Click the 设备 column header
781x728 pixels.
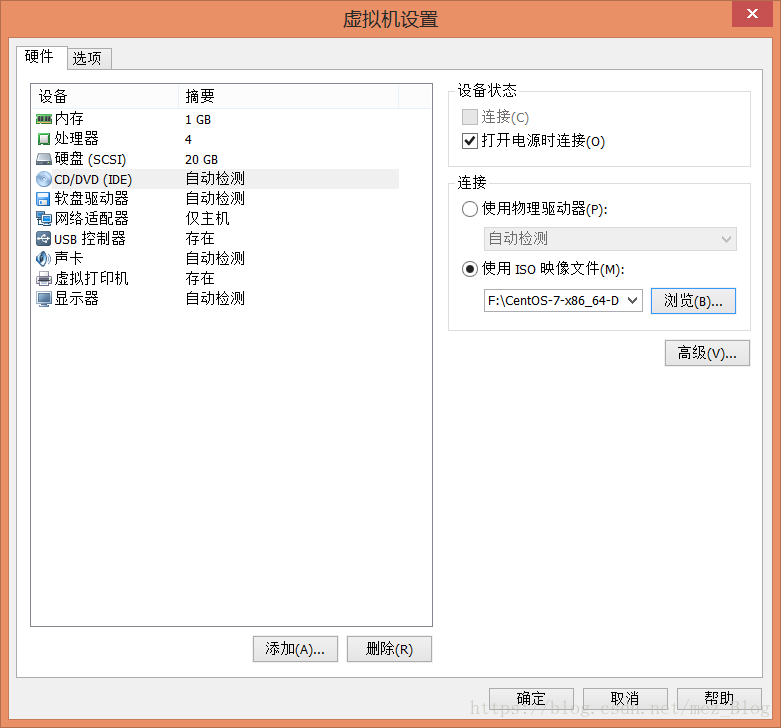105,96
